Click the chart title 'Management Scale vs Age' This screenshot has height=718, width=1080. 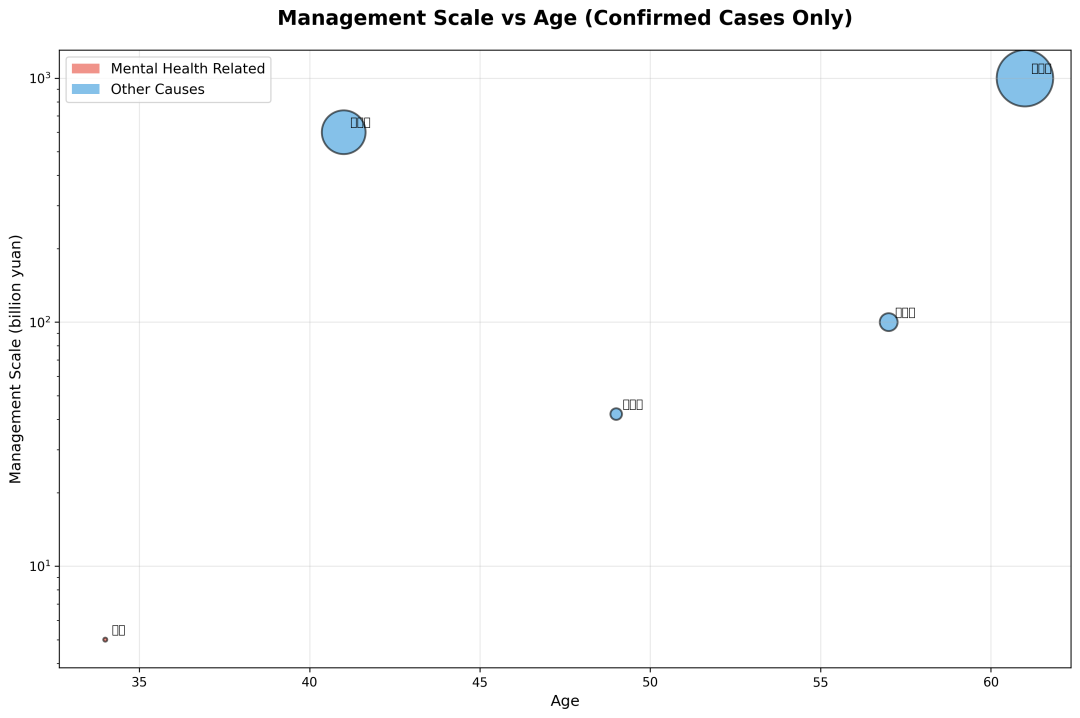(x=565, y=18)
